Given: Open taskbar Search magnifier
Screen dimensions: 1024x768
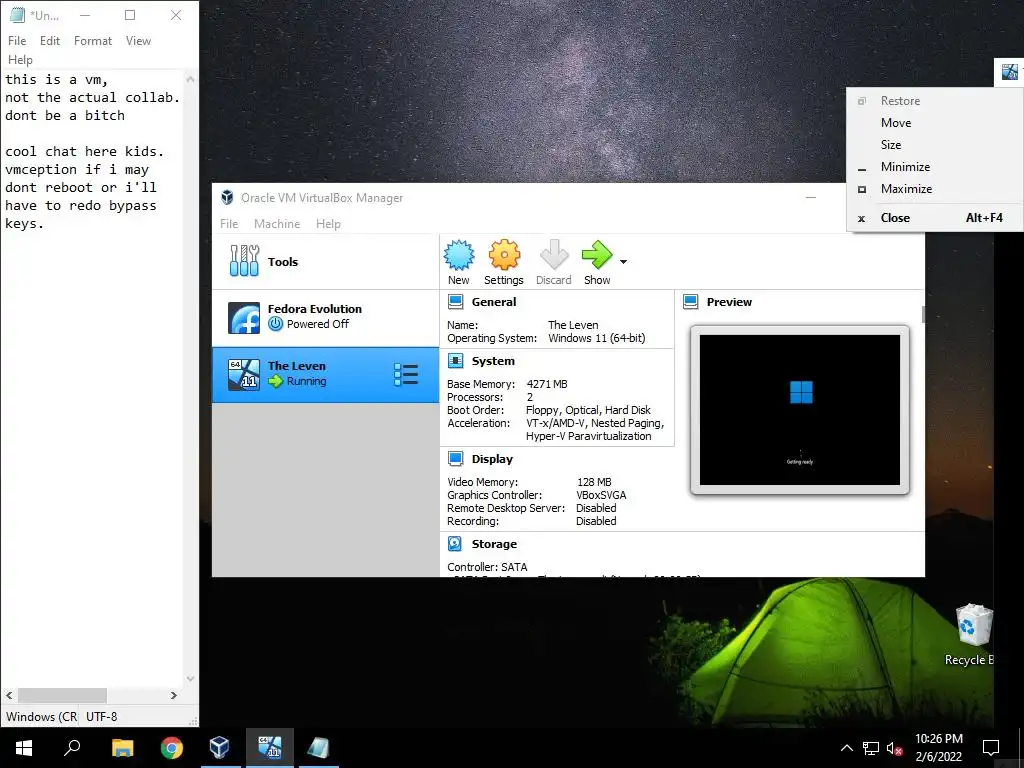Looking at the screenshot, I should [72, 748].
